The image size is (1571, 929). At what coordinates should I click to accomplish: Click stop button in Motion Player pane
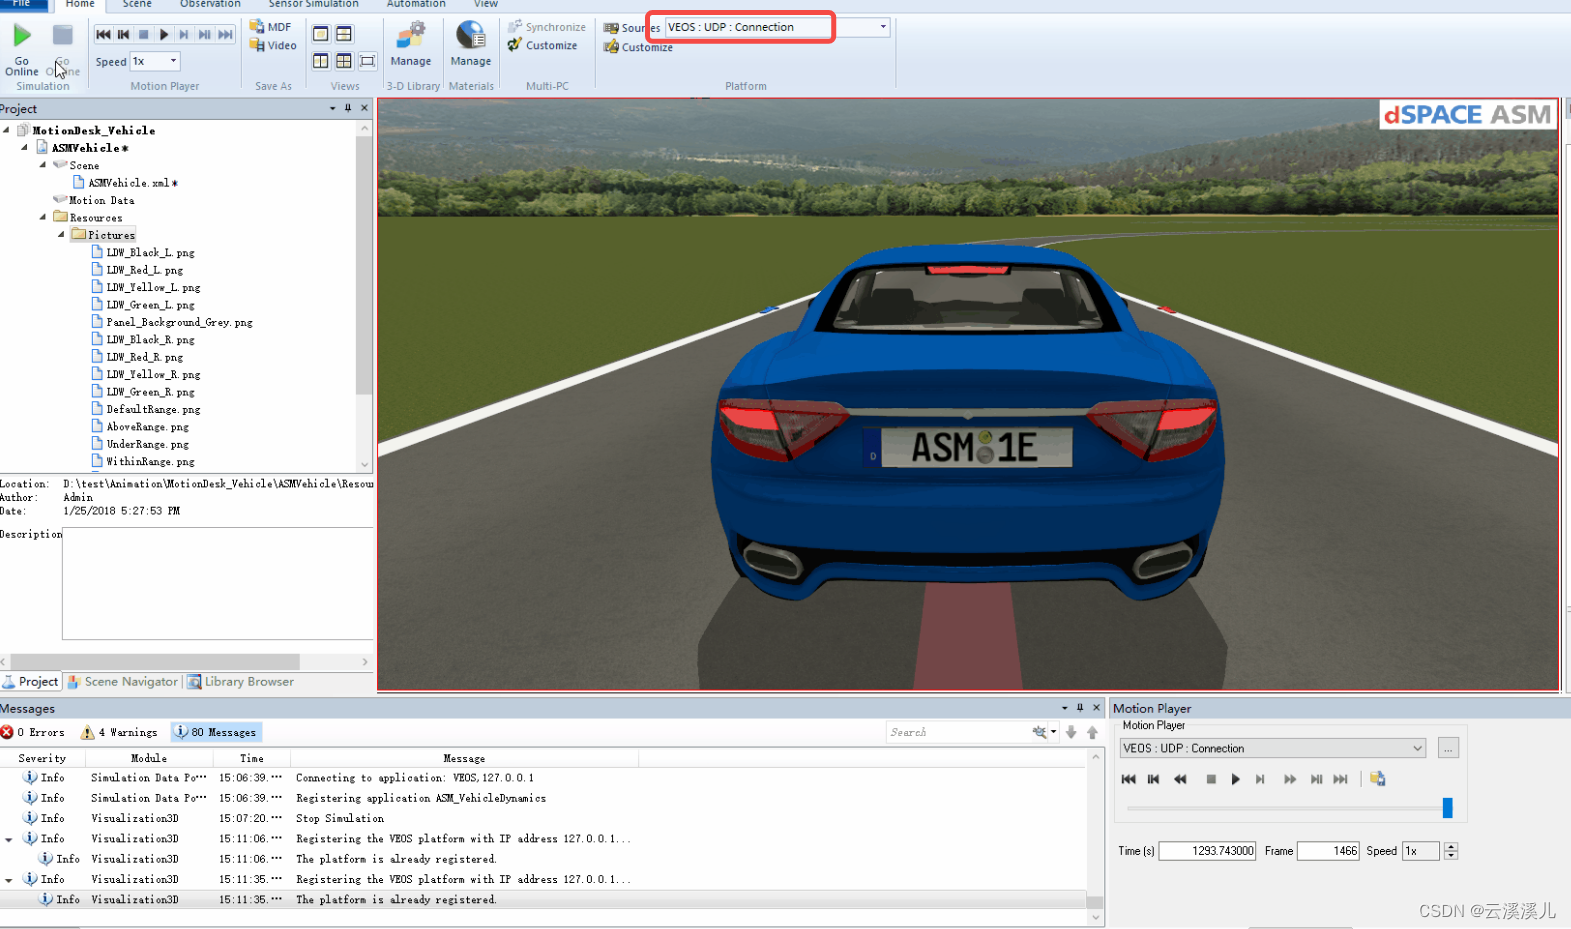click(x=1211, y=779)
